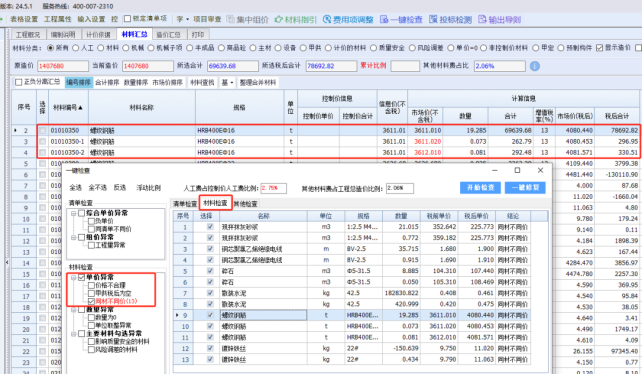Select the 人工 material category radio button
This screenshot has width=642, height=374.
(x=75, y=48)
